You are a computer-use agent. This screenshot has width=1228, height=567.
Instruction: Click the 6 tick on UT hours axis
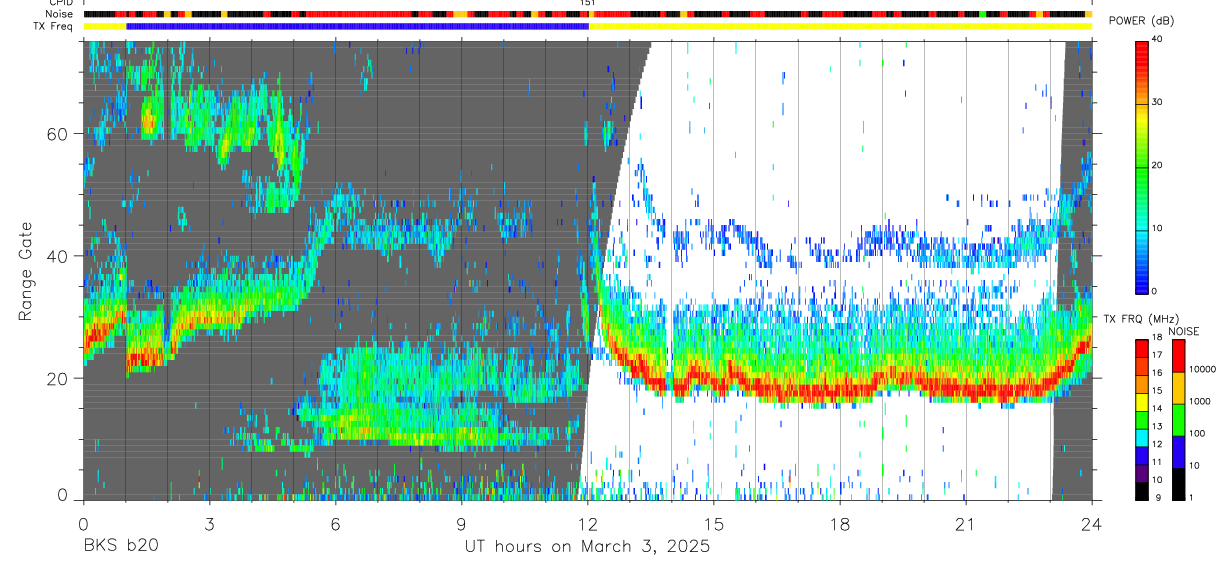(335, 524)
